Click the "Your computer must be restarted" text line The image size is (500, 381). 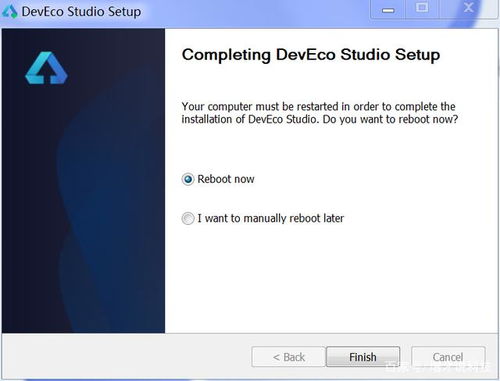pyautogui.click(x=318, y=107)
